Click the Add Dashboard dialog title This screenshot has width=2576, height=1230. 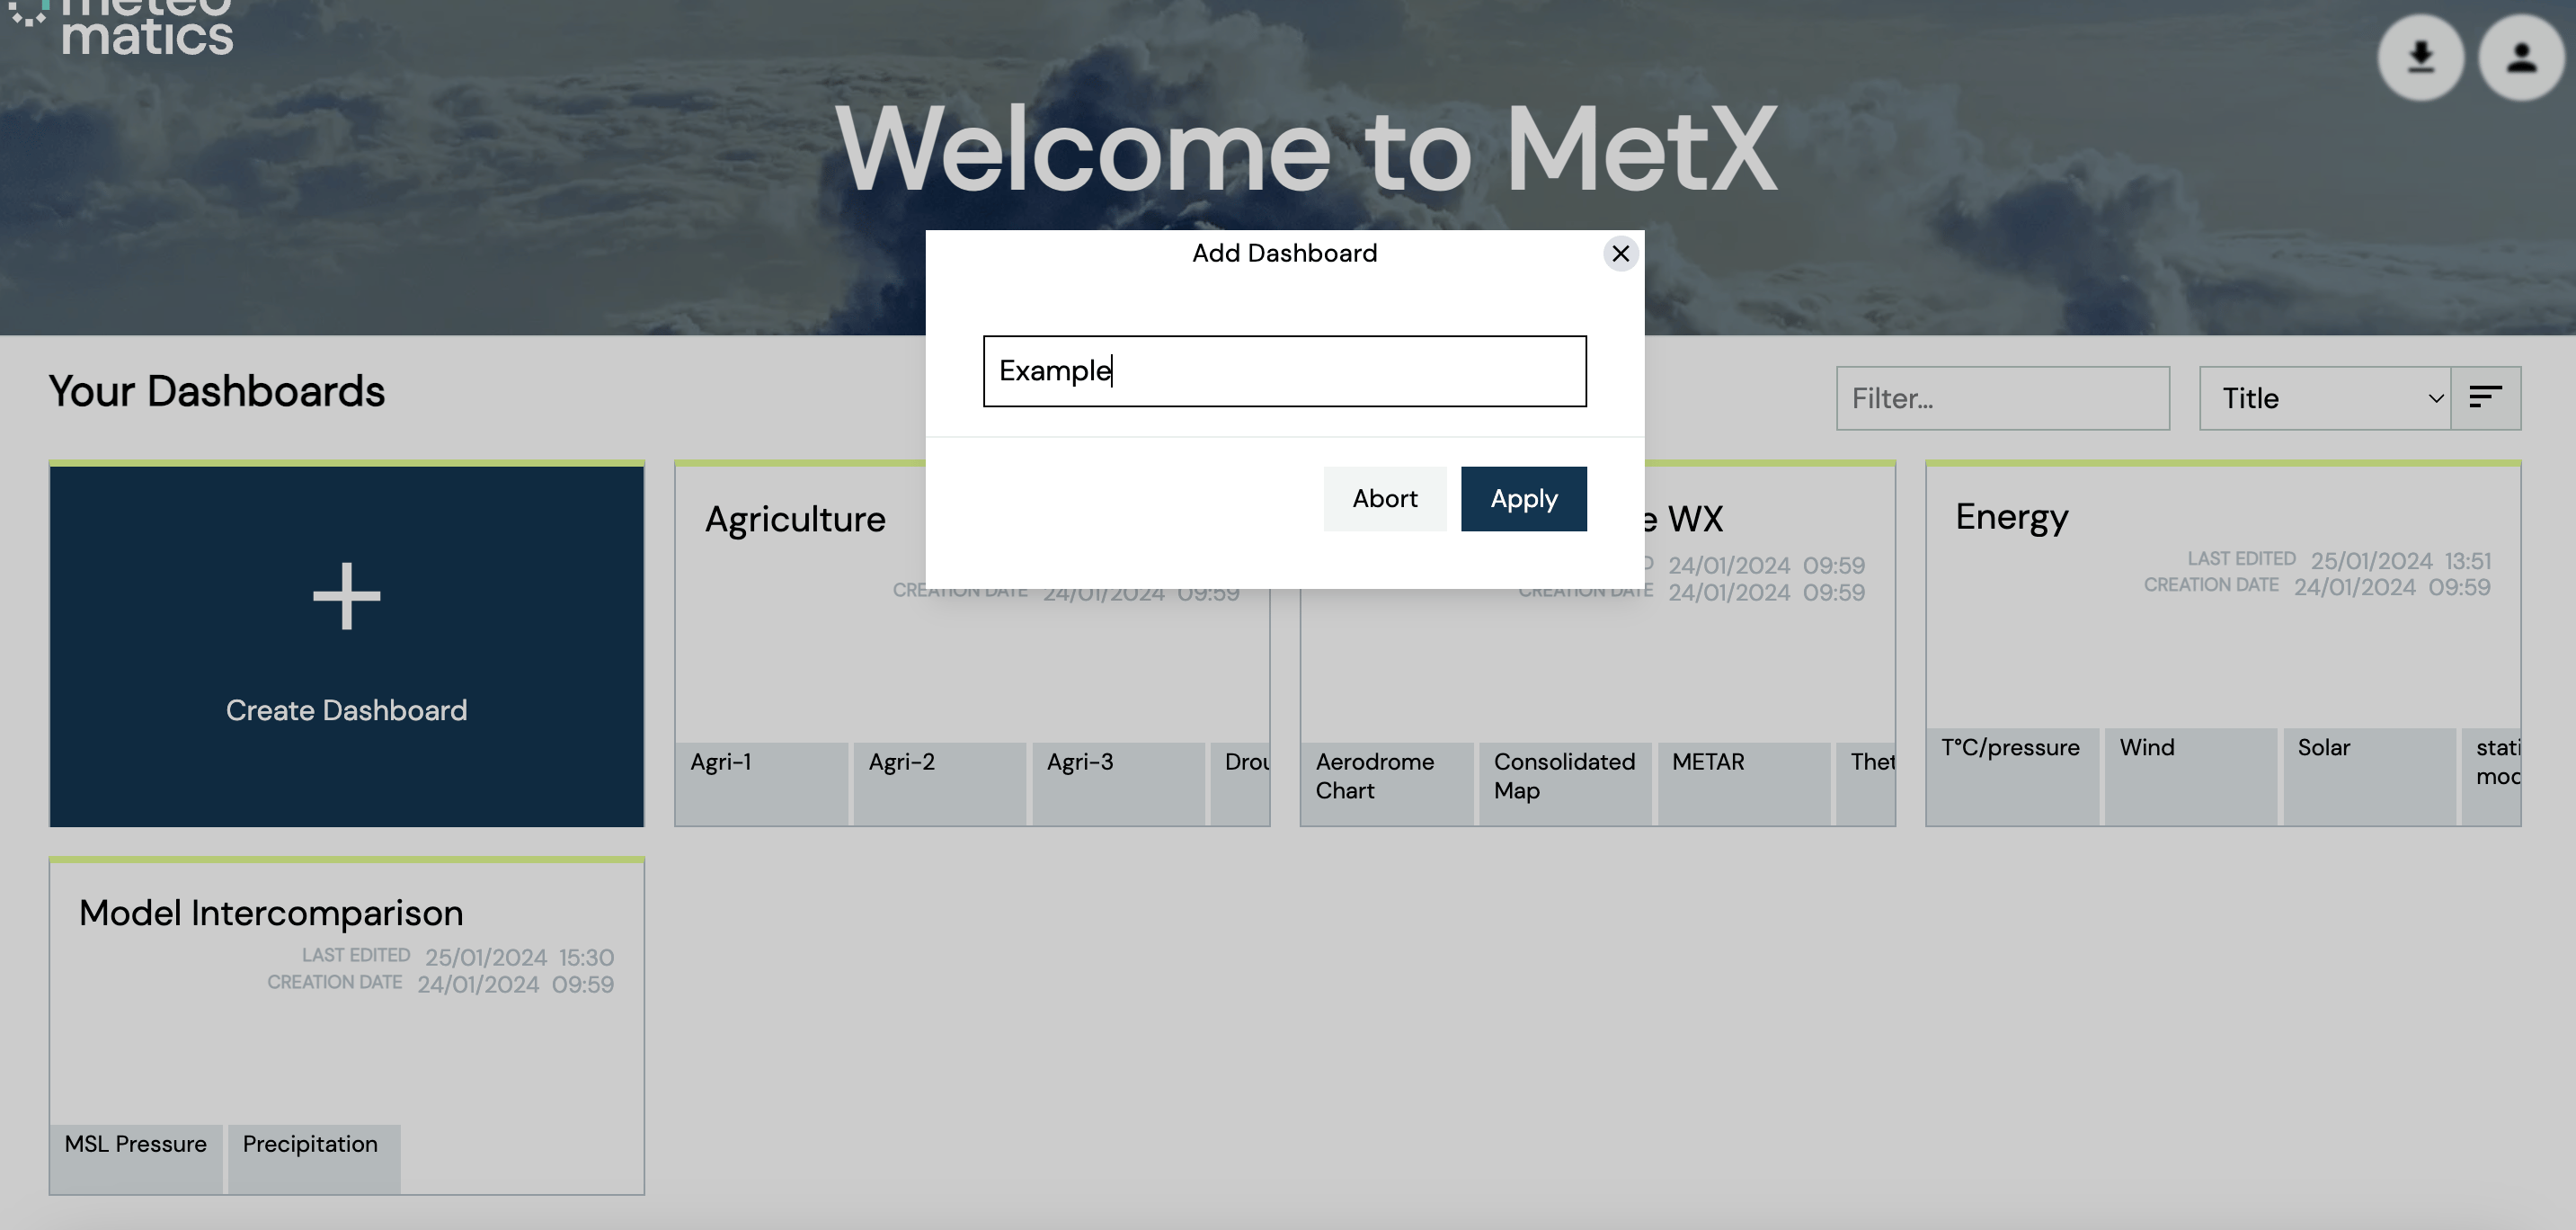[1284, 253]
